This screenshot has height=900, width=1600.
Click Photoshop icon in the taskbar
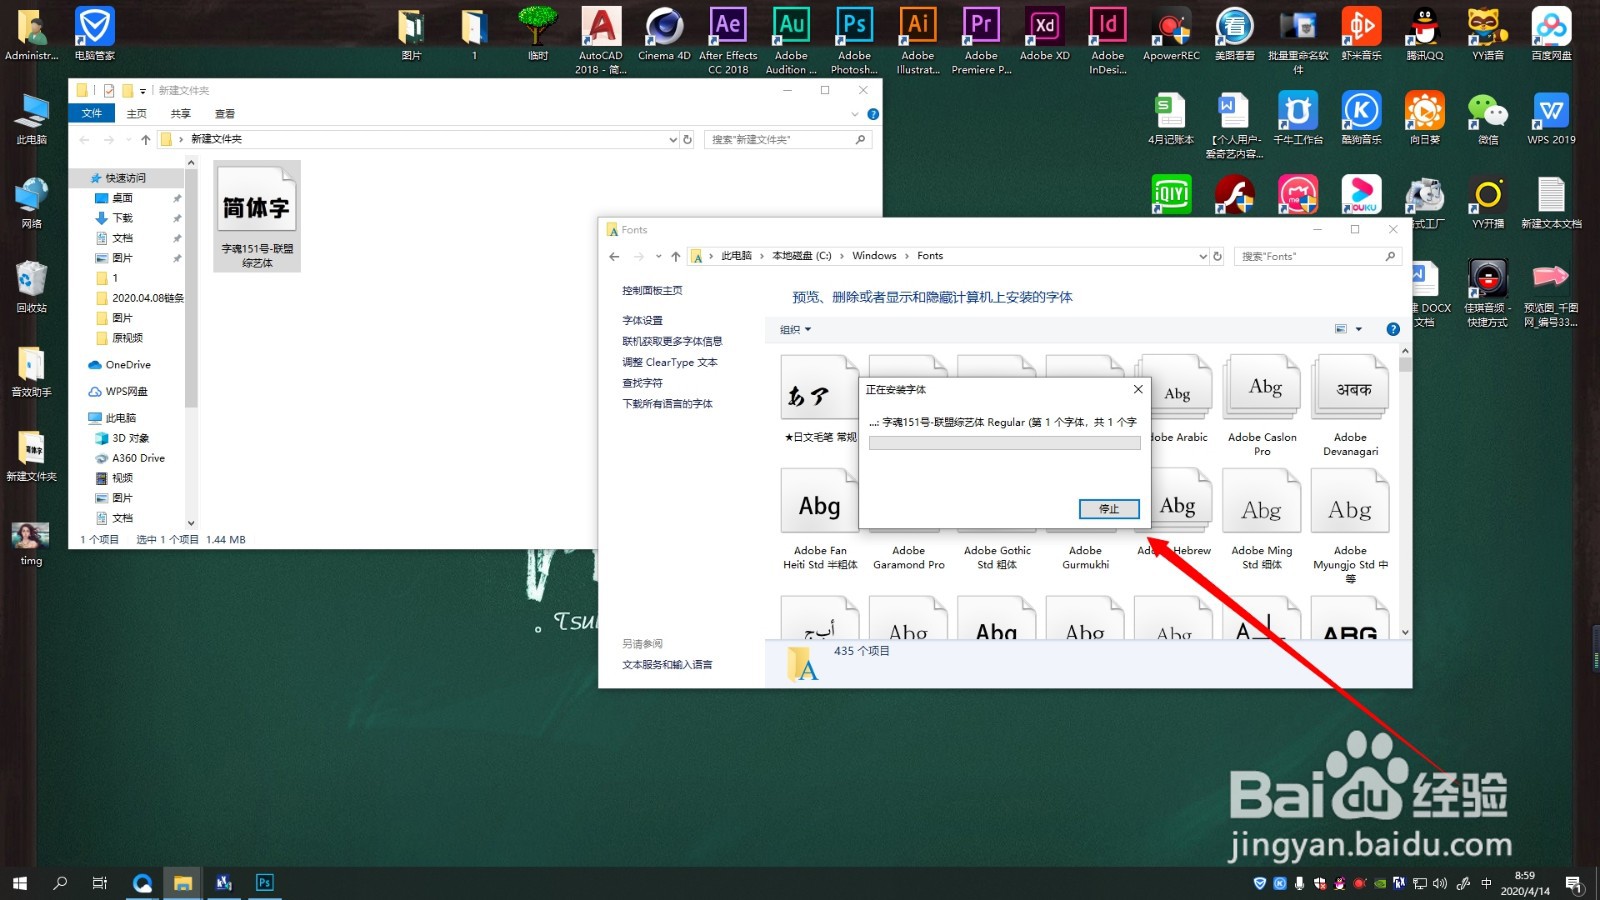264,882
